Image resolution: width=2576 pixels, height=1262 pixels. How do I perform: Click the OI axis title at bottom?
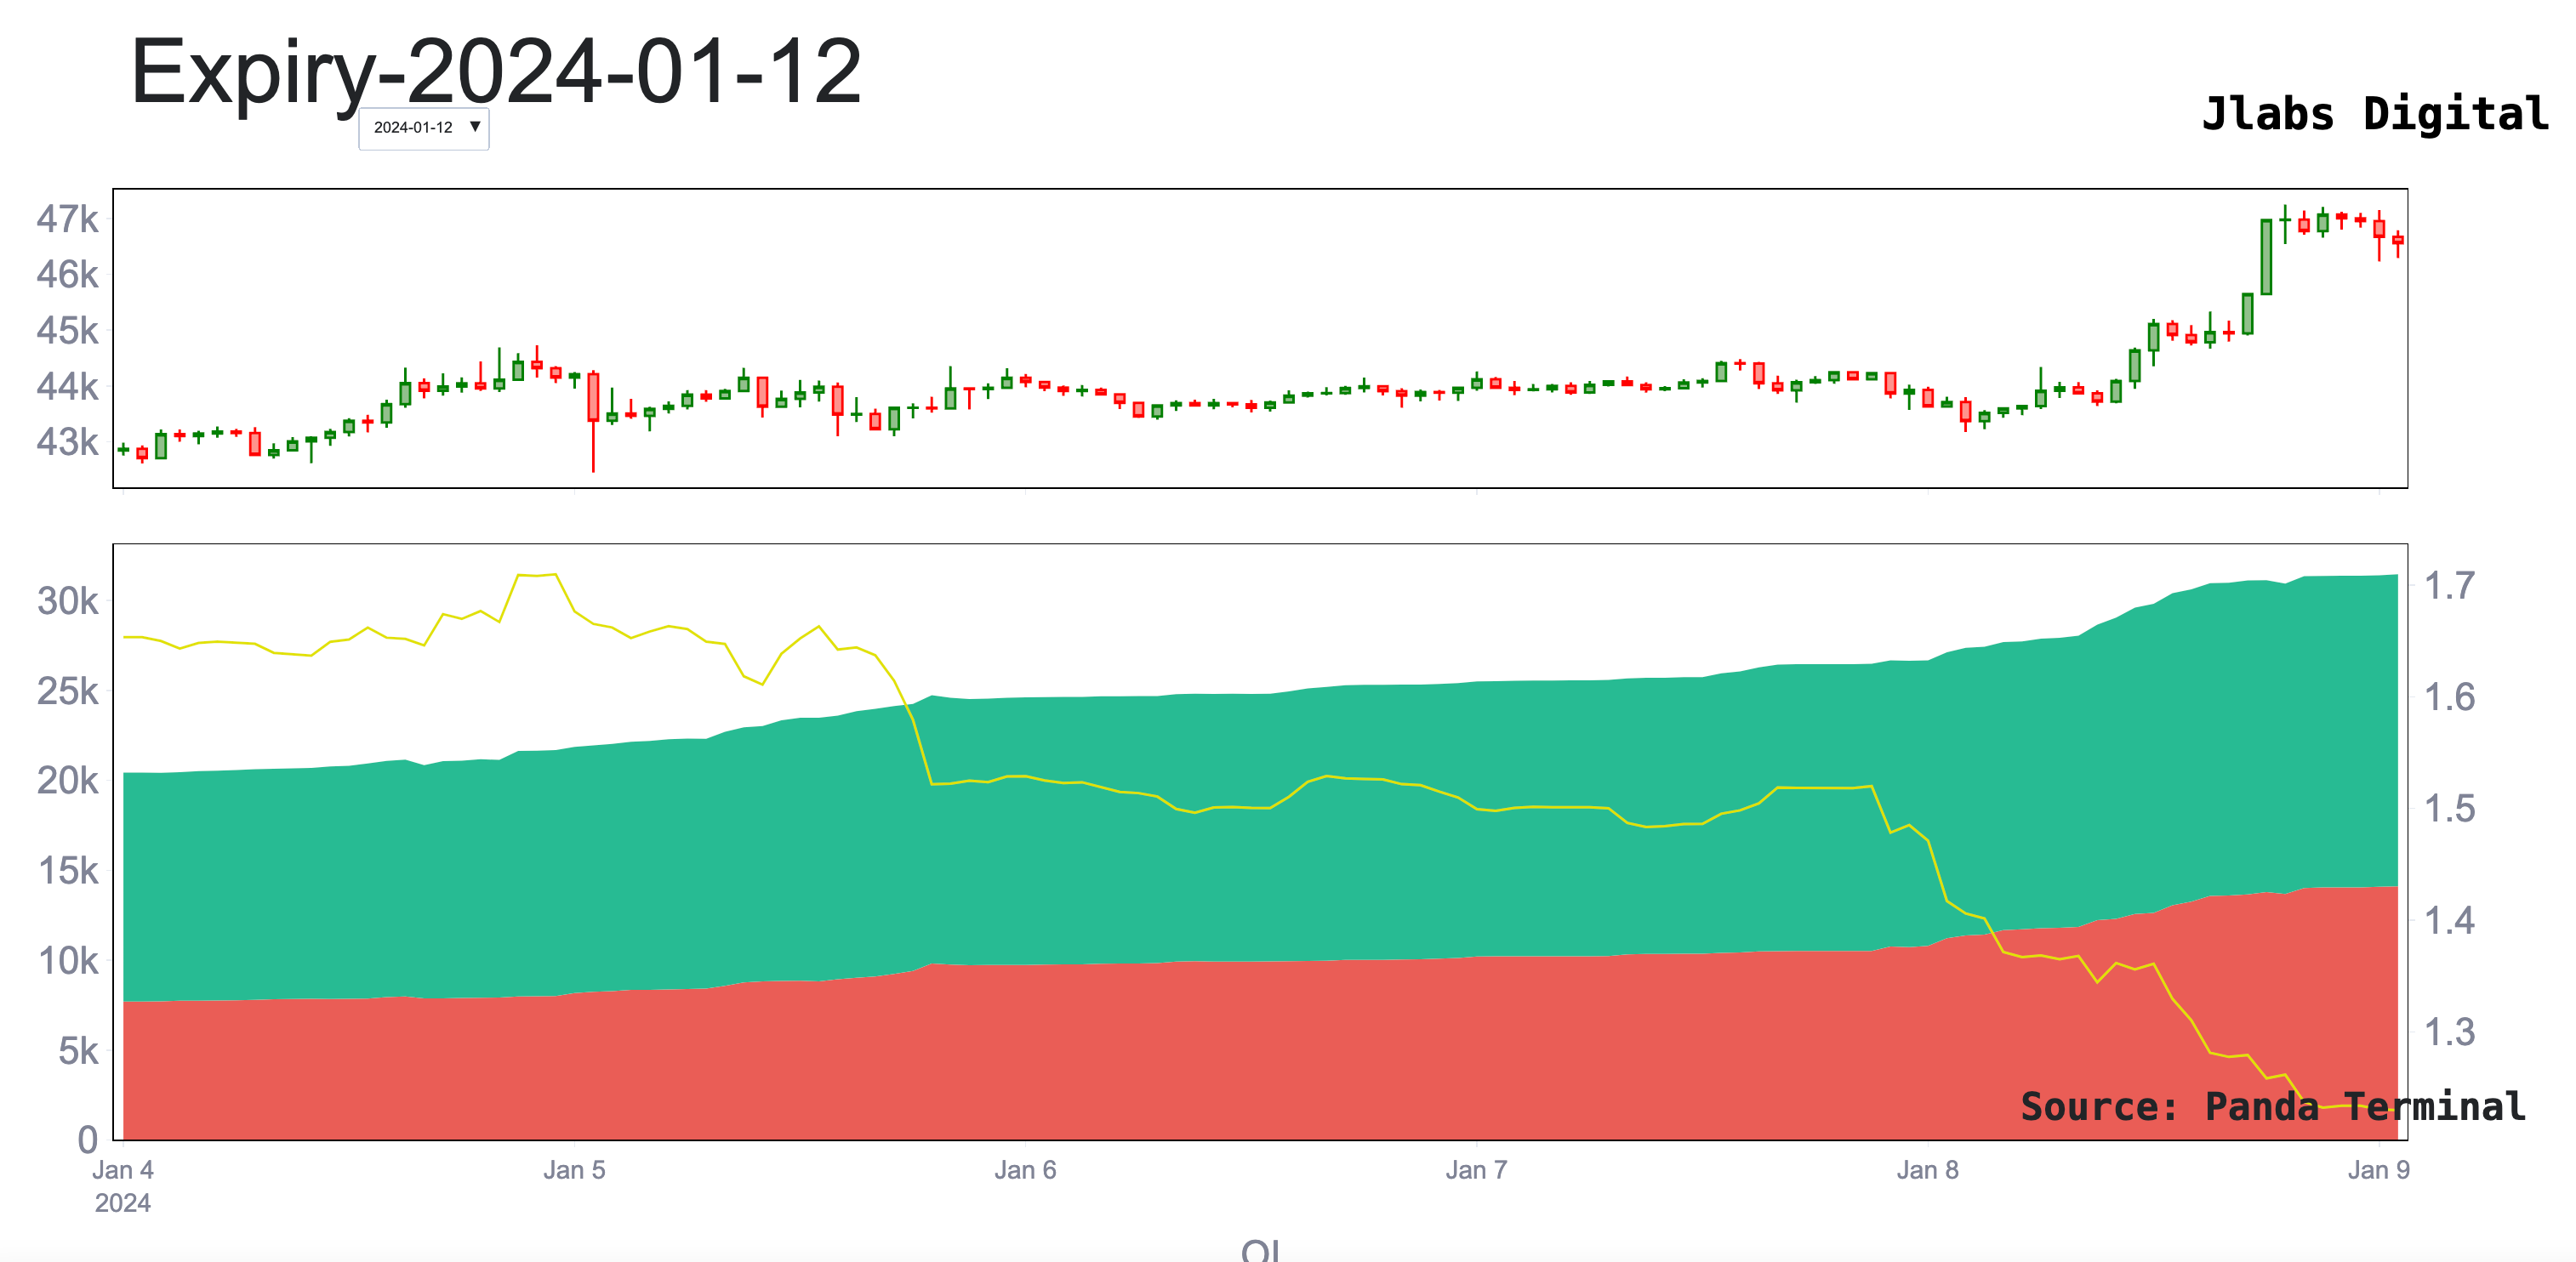(1260, 1250)
